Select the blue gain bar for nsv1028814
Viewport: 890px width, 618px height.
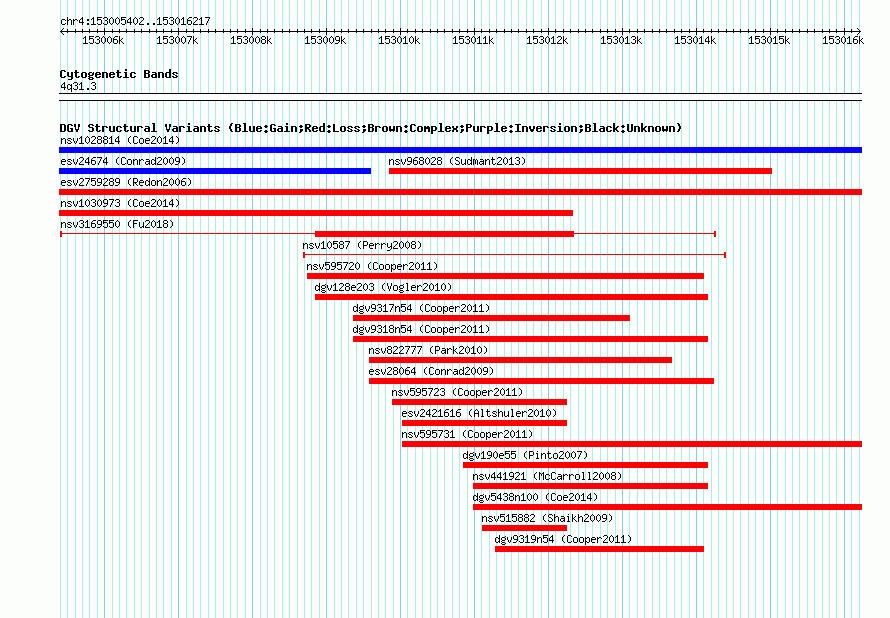tap(460, 150)
